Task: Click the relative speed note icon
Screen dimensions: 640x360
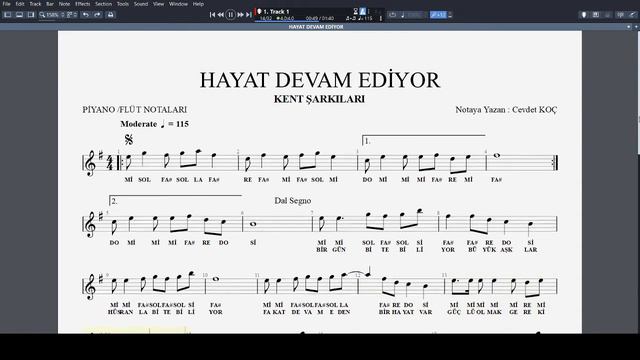Action: coord(402,15)
